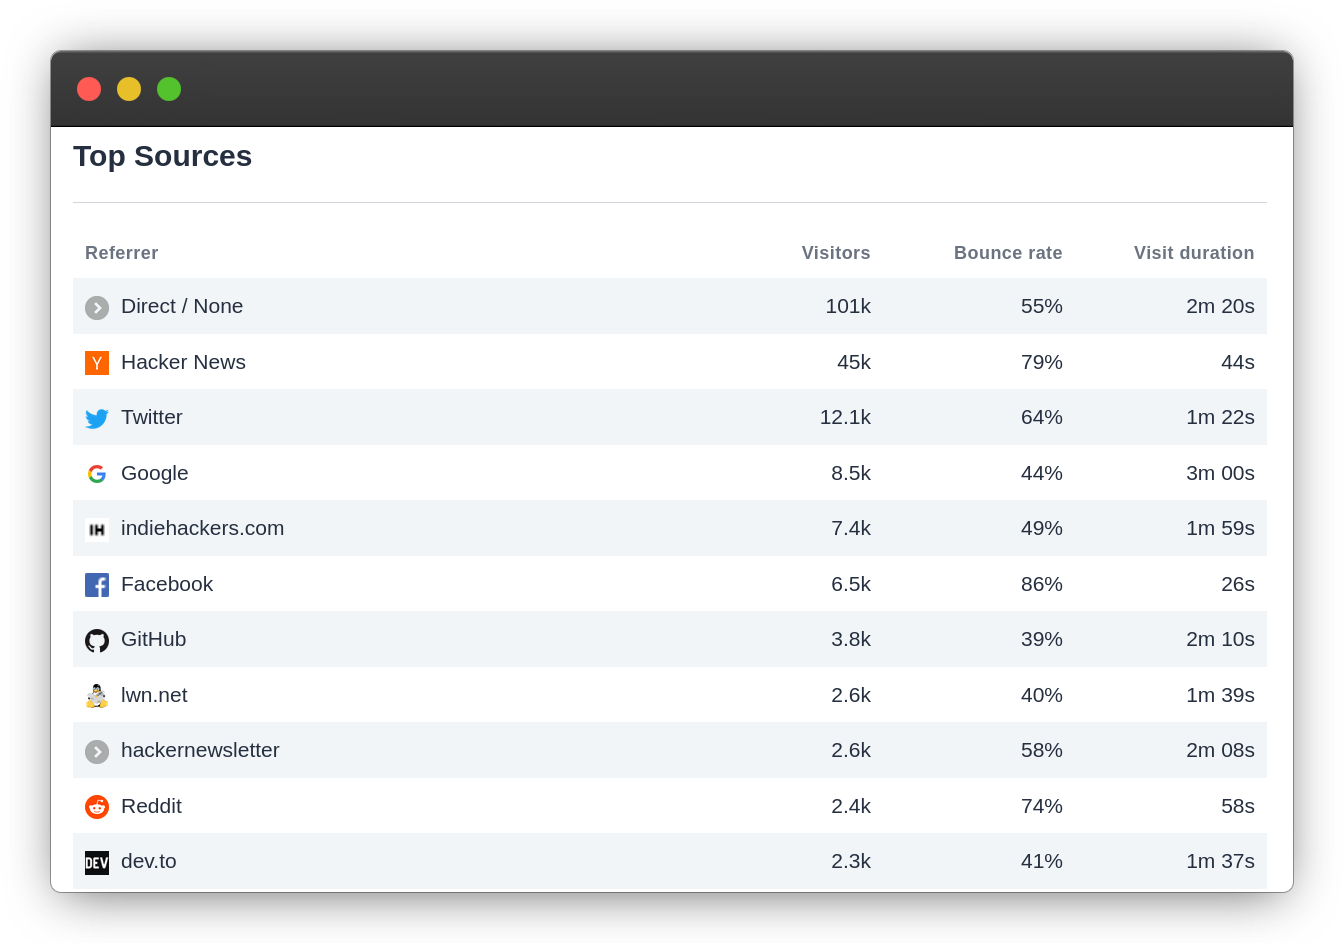Image resolution: width=1344 pixels, height=943 pixels.
Task: Click the lwn.net penguin favicon
Action: (x=96, y=695)
